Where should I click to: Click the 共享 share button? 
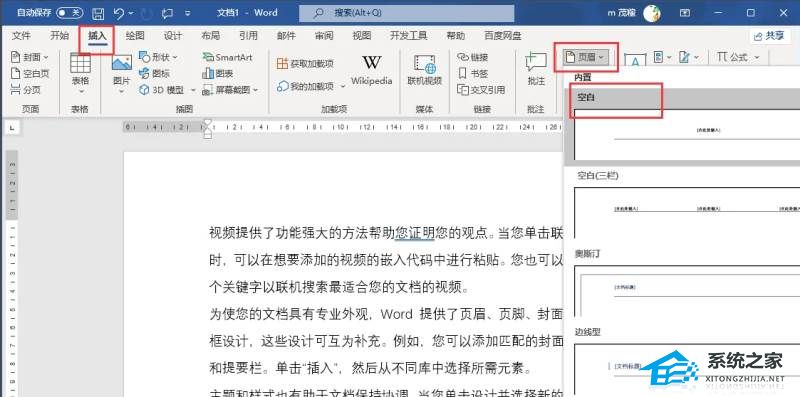(x=769, y=36)
